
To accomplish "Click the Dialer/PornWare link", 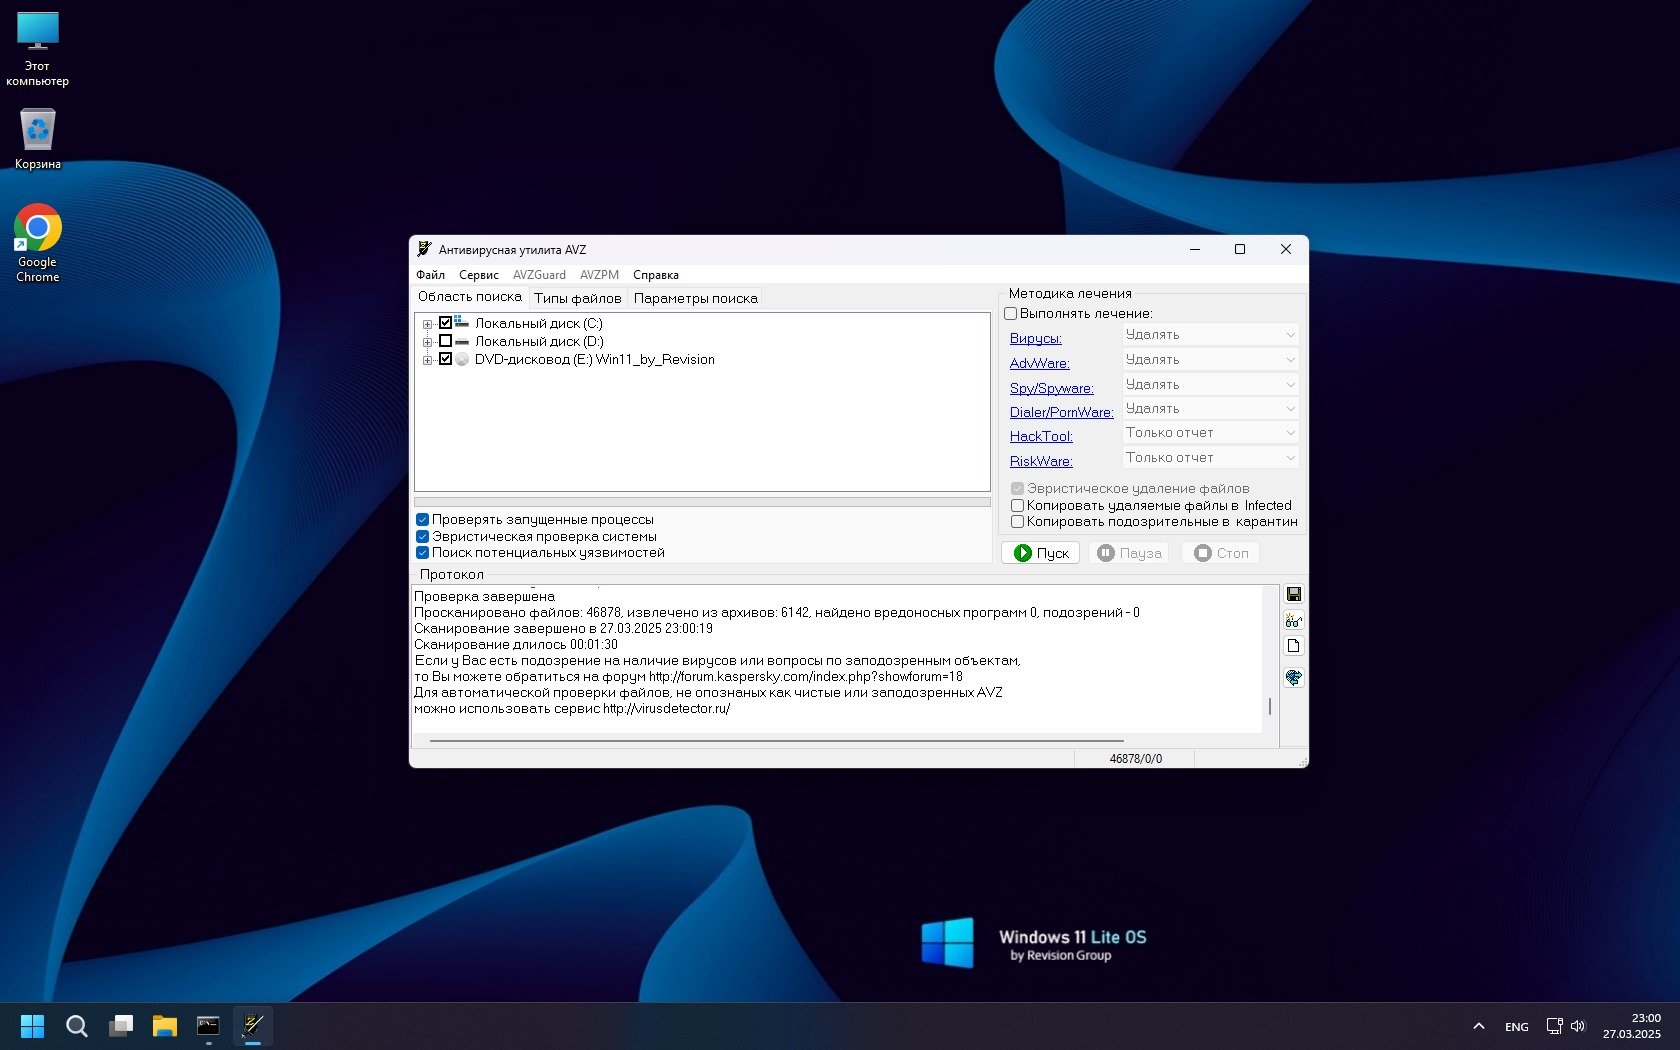I will coord(1062,413).
